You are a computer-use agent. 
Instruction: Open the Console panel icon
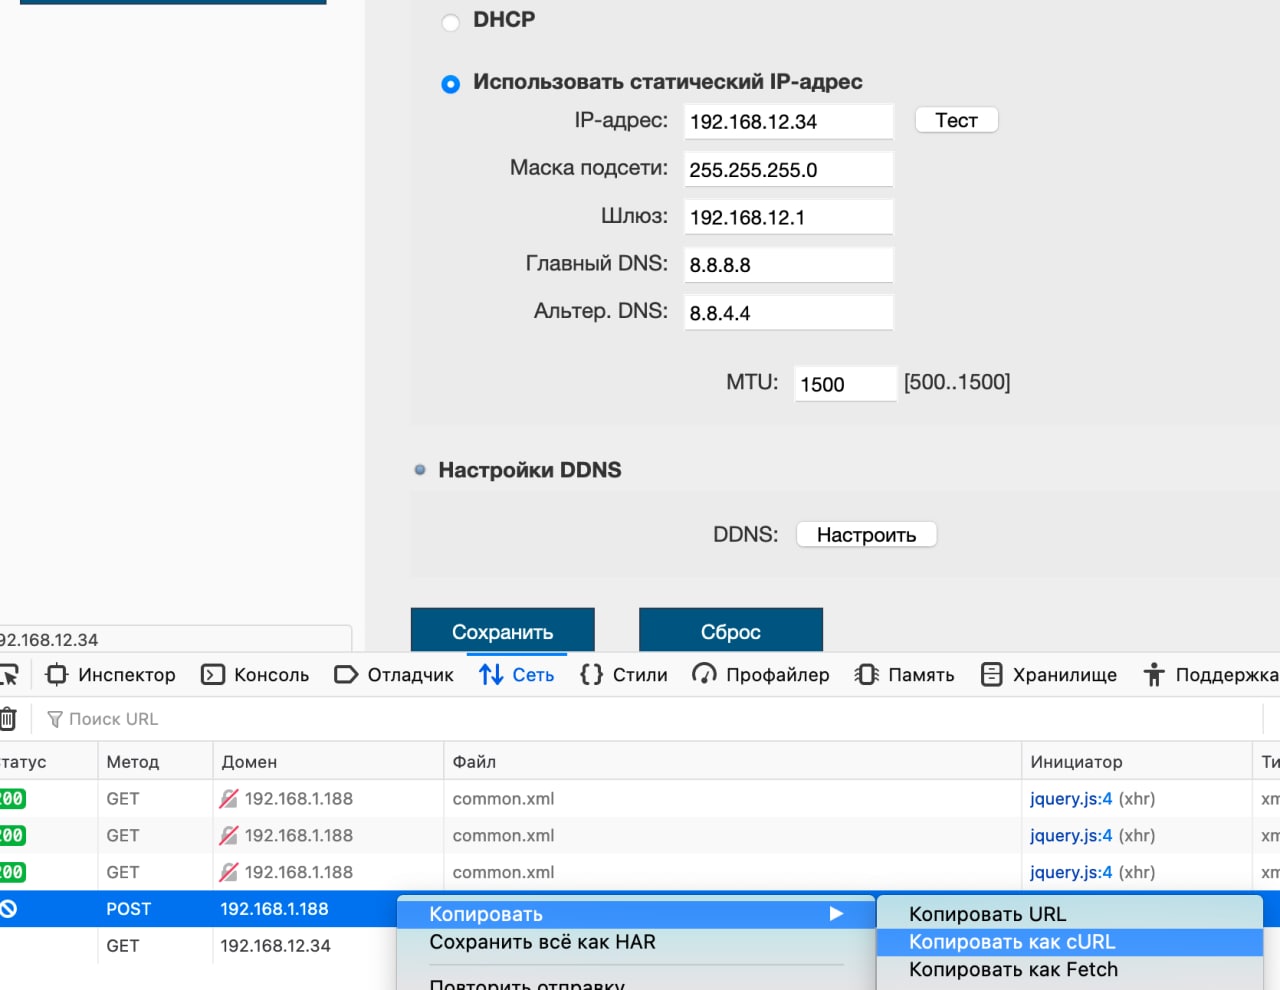click(x=213, y=675)
